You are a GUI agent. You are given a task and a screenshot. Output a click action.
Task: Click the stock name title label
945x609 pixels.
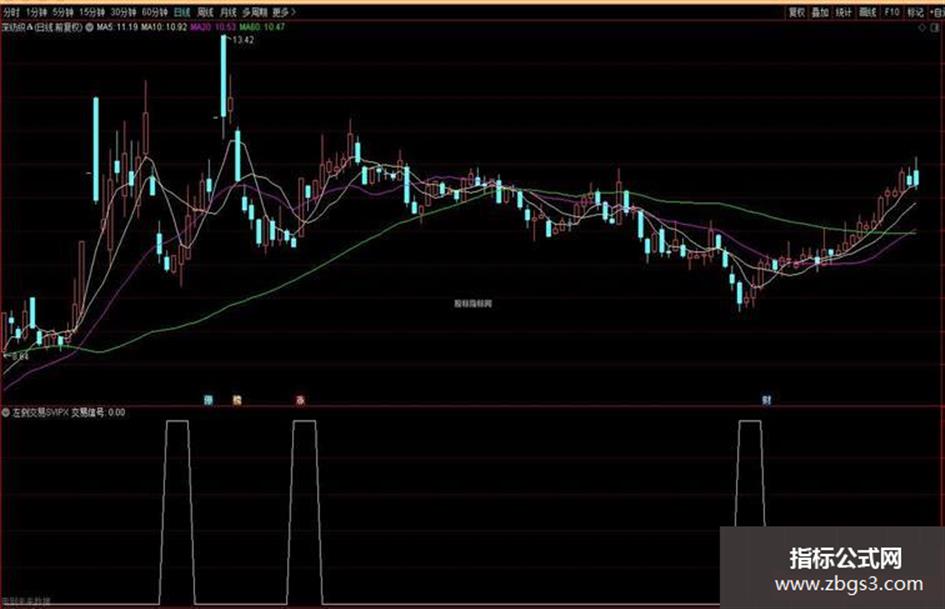(42, 27)
